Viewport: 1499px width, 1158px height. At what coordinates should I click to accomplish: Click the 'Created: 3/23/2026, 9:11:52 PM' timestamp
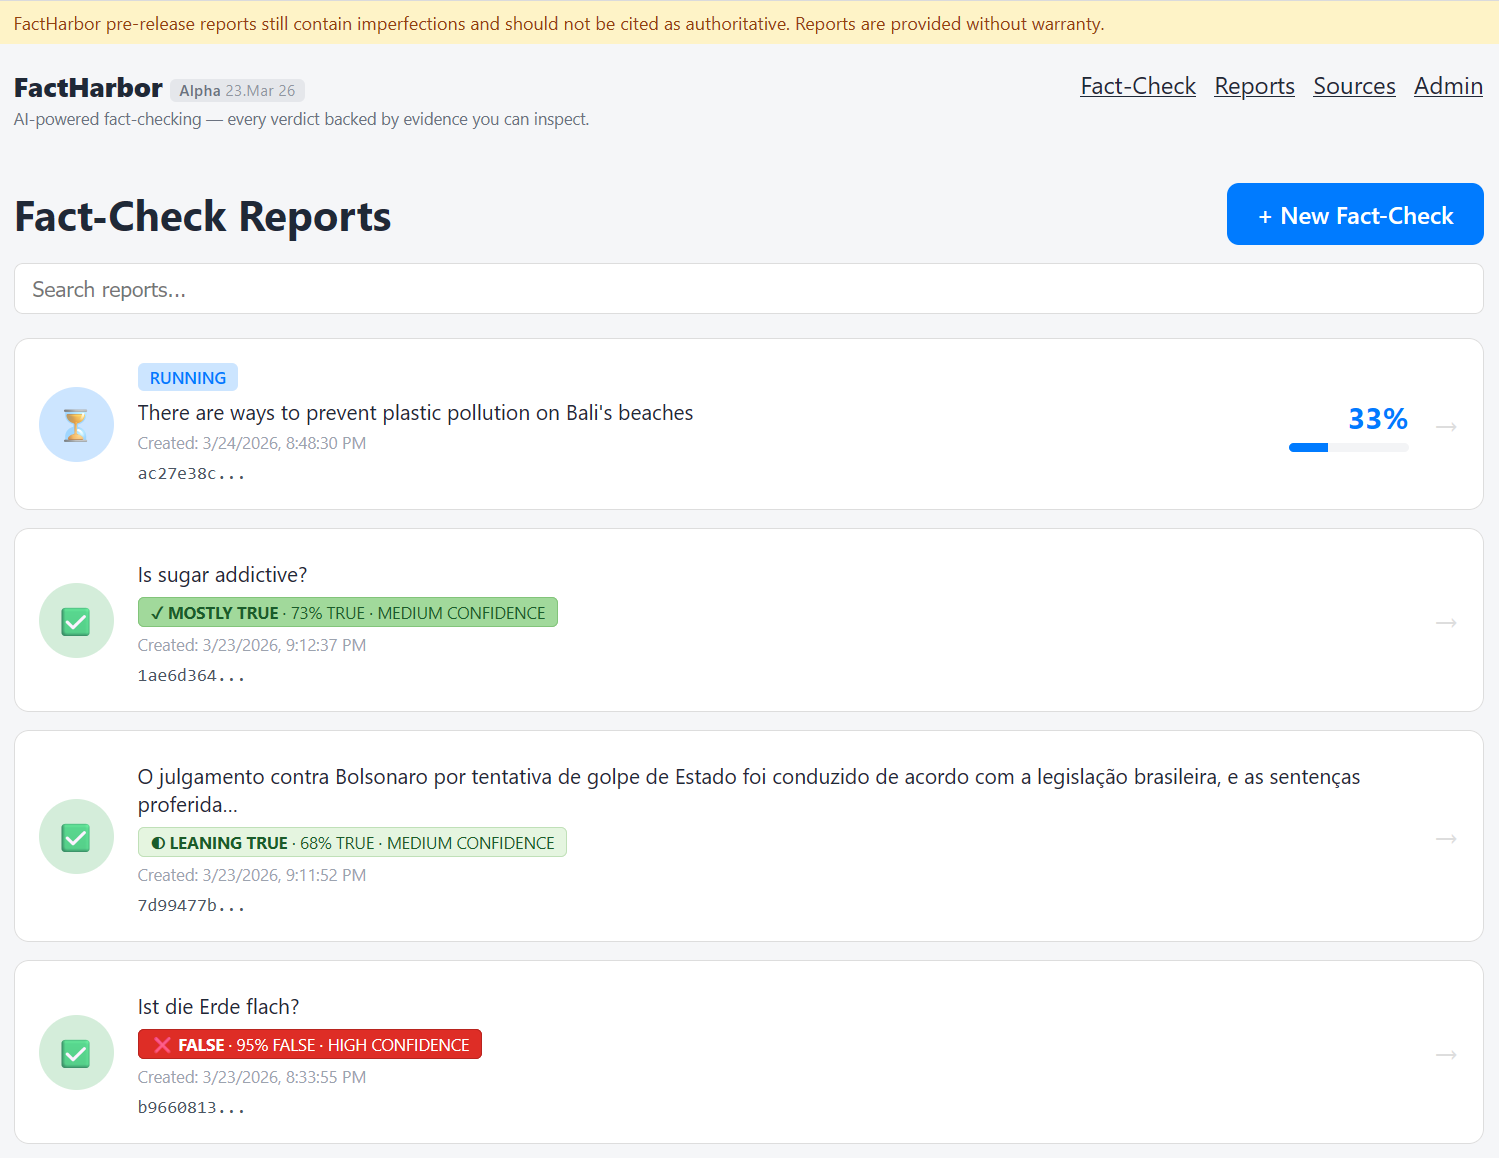(252, 875)
